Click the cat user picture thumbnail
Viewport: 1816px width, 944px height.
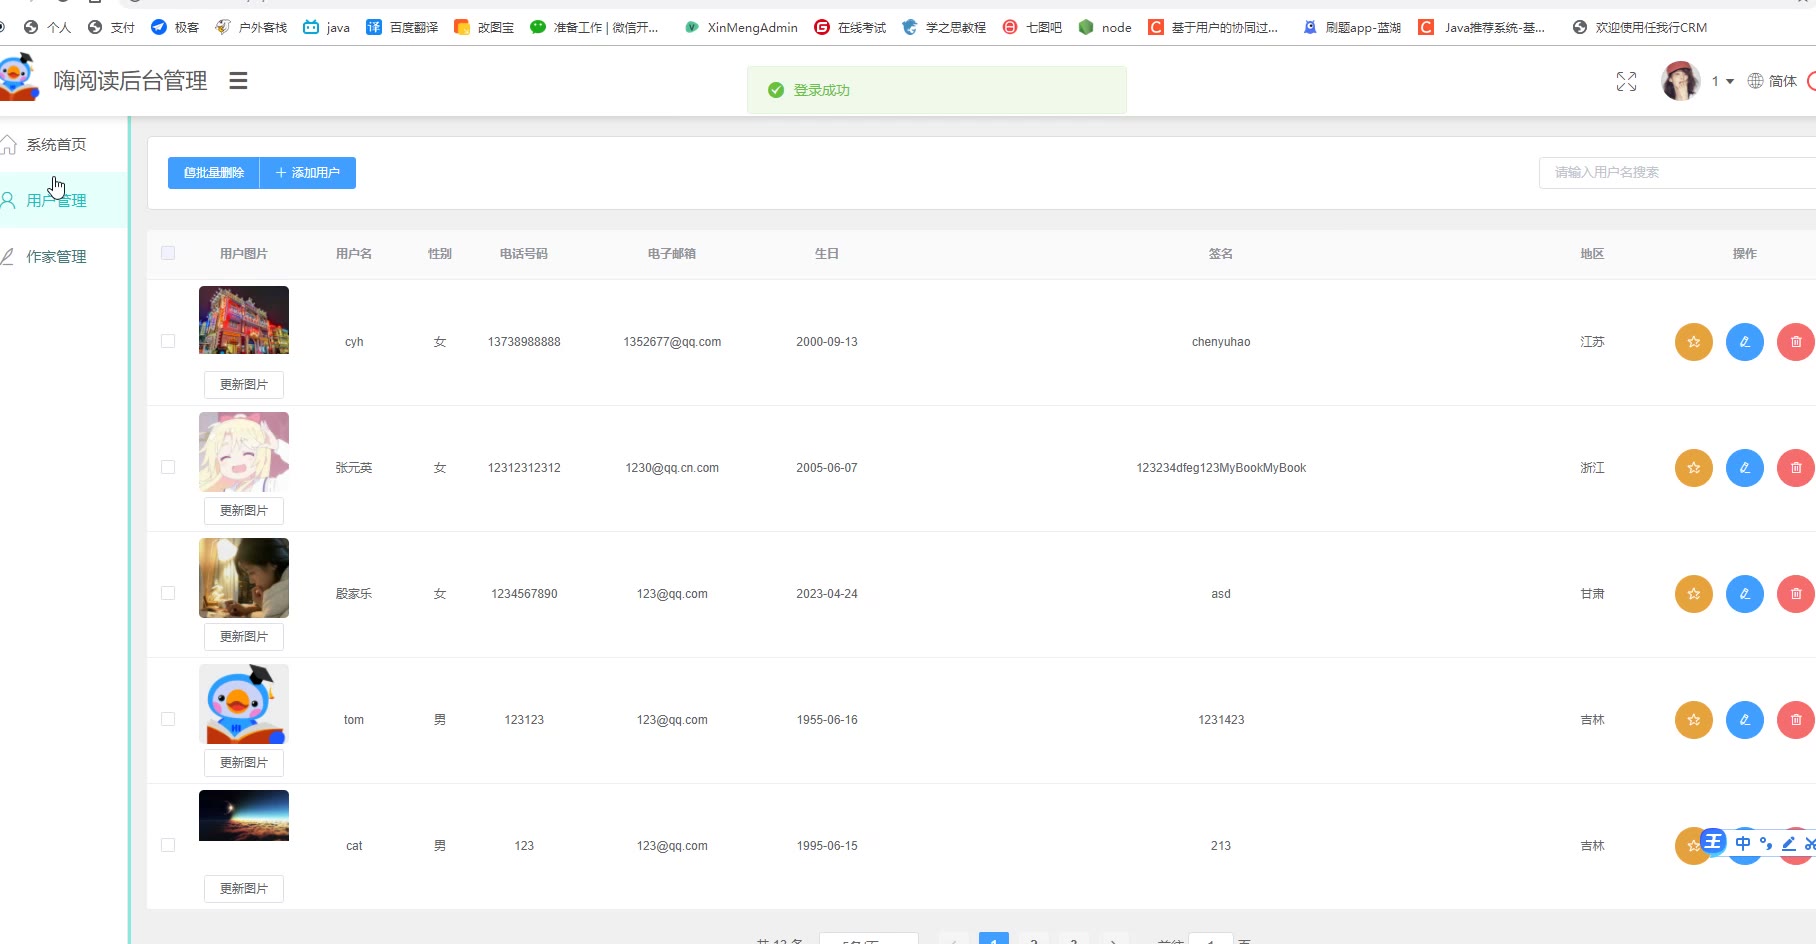pyautogui.click(x=244, y=816)
